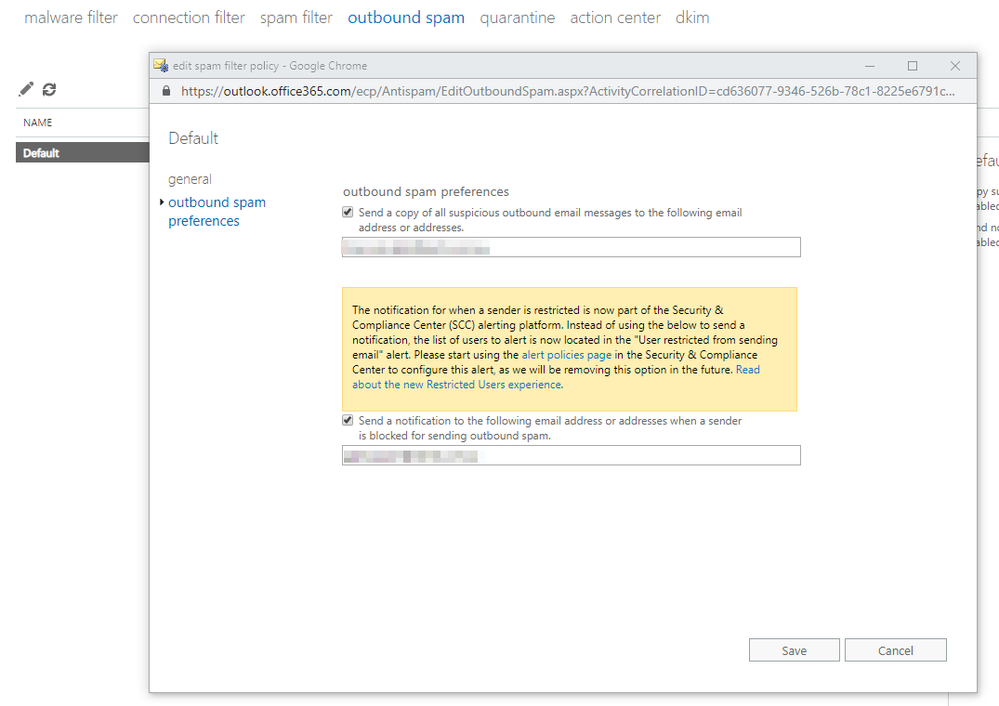Open the dkim tab
Viewport: 999px width, 706px height.
693,18
